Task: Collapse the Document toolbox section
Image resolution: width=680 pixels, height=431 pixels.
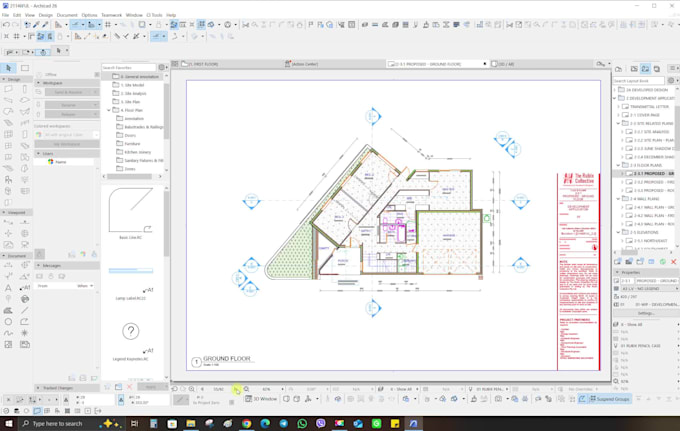Action: pyautogui.click(x=4, y=256)
